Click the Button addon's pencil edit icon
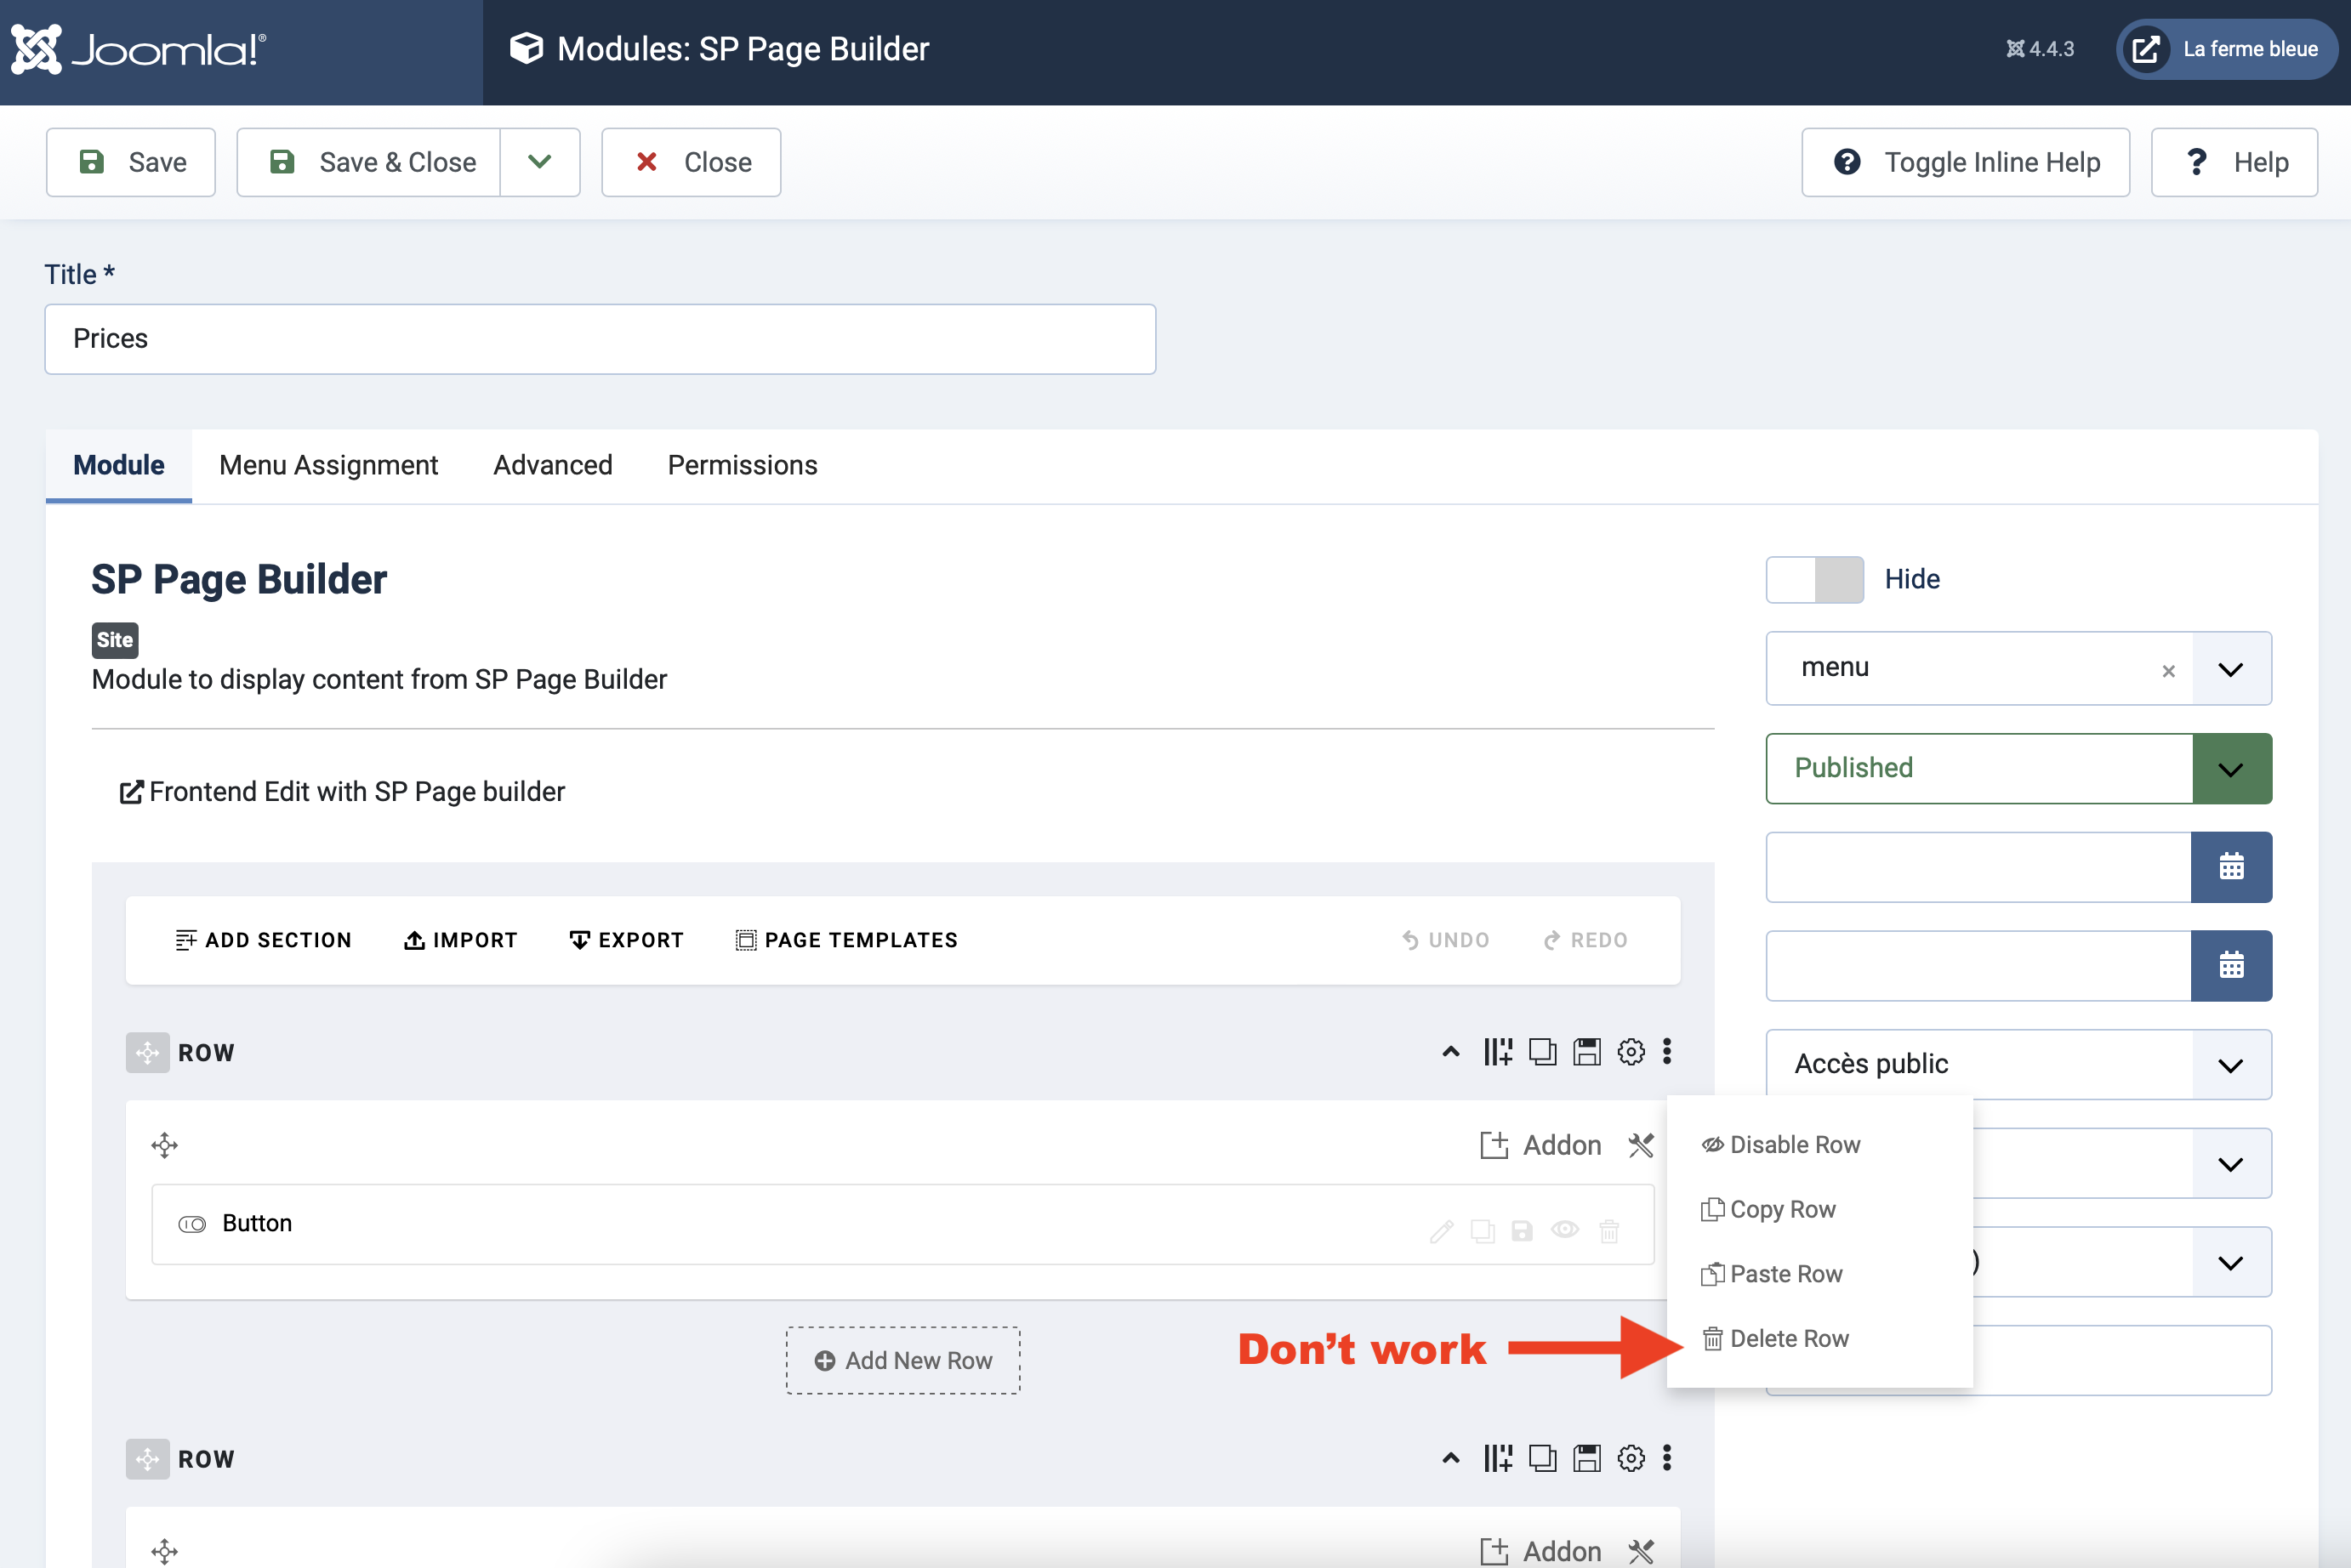The width and height of the screenshot is (2351, 1568). tap(1441, 1231)
